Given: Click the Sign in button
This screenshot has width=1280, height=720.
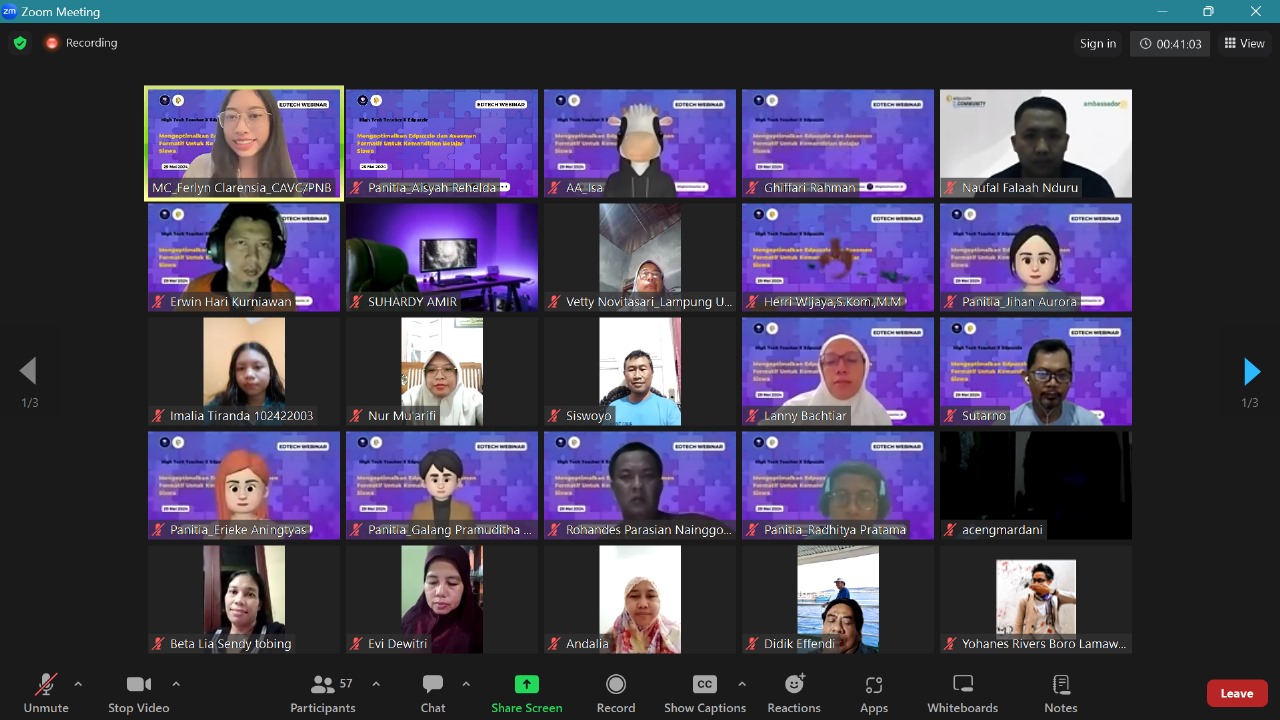Looking at the screenshot, I should pos(1097,43).
